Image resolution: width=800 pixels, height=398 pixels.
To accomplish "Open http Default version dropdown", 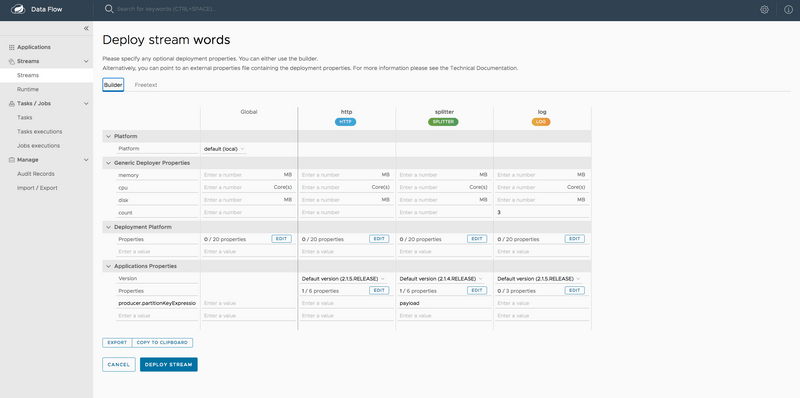I will [x=343, y=279].
